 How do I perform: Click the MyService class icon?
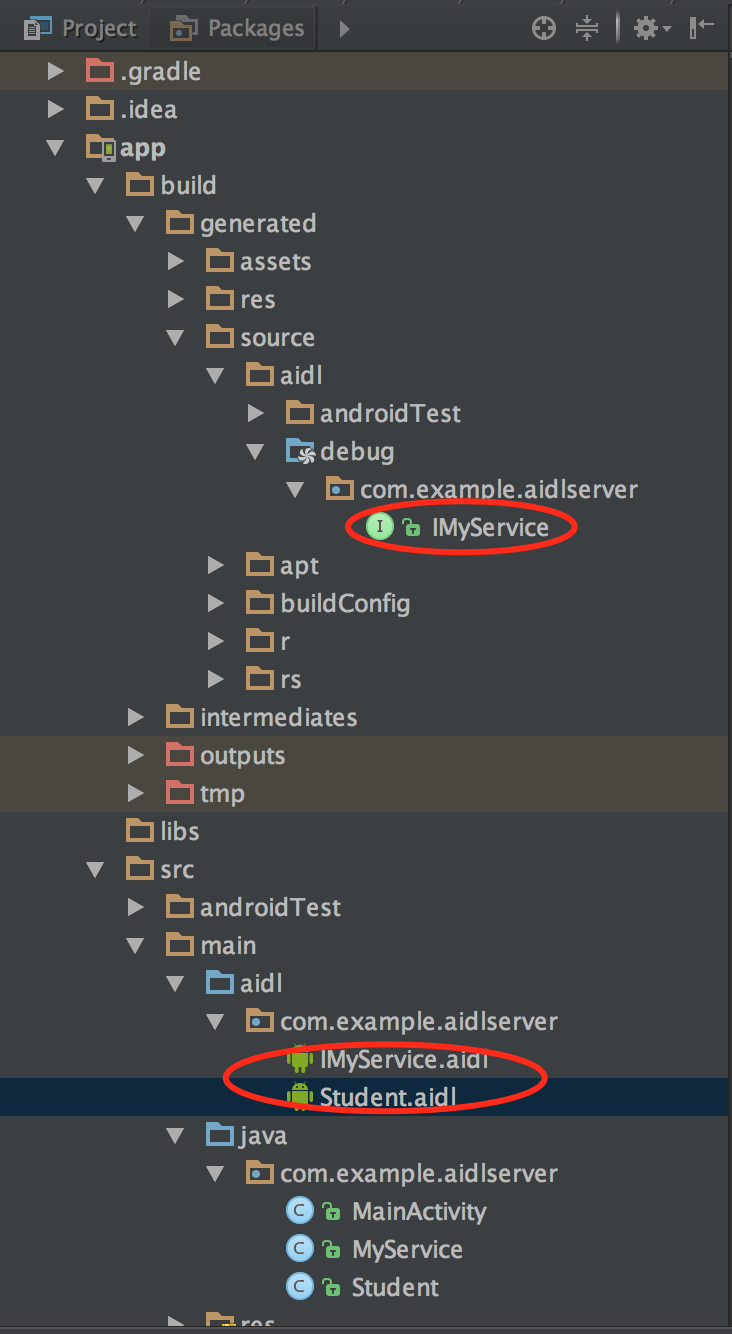(299, 1250)
